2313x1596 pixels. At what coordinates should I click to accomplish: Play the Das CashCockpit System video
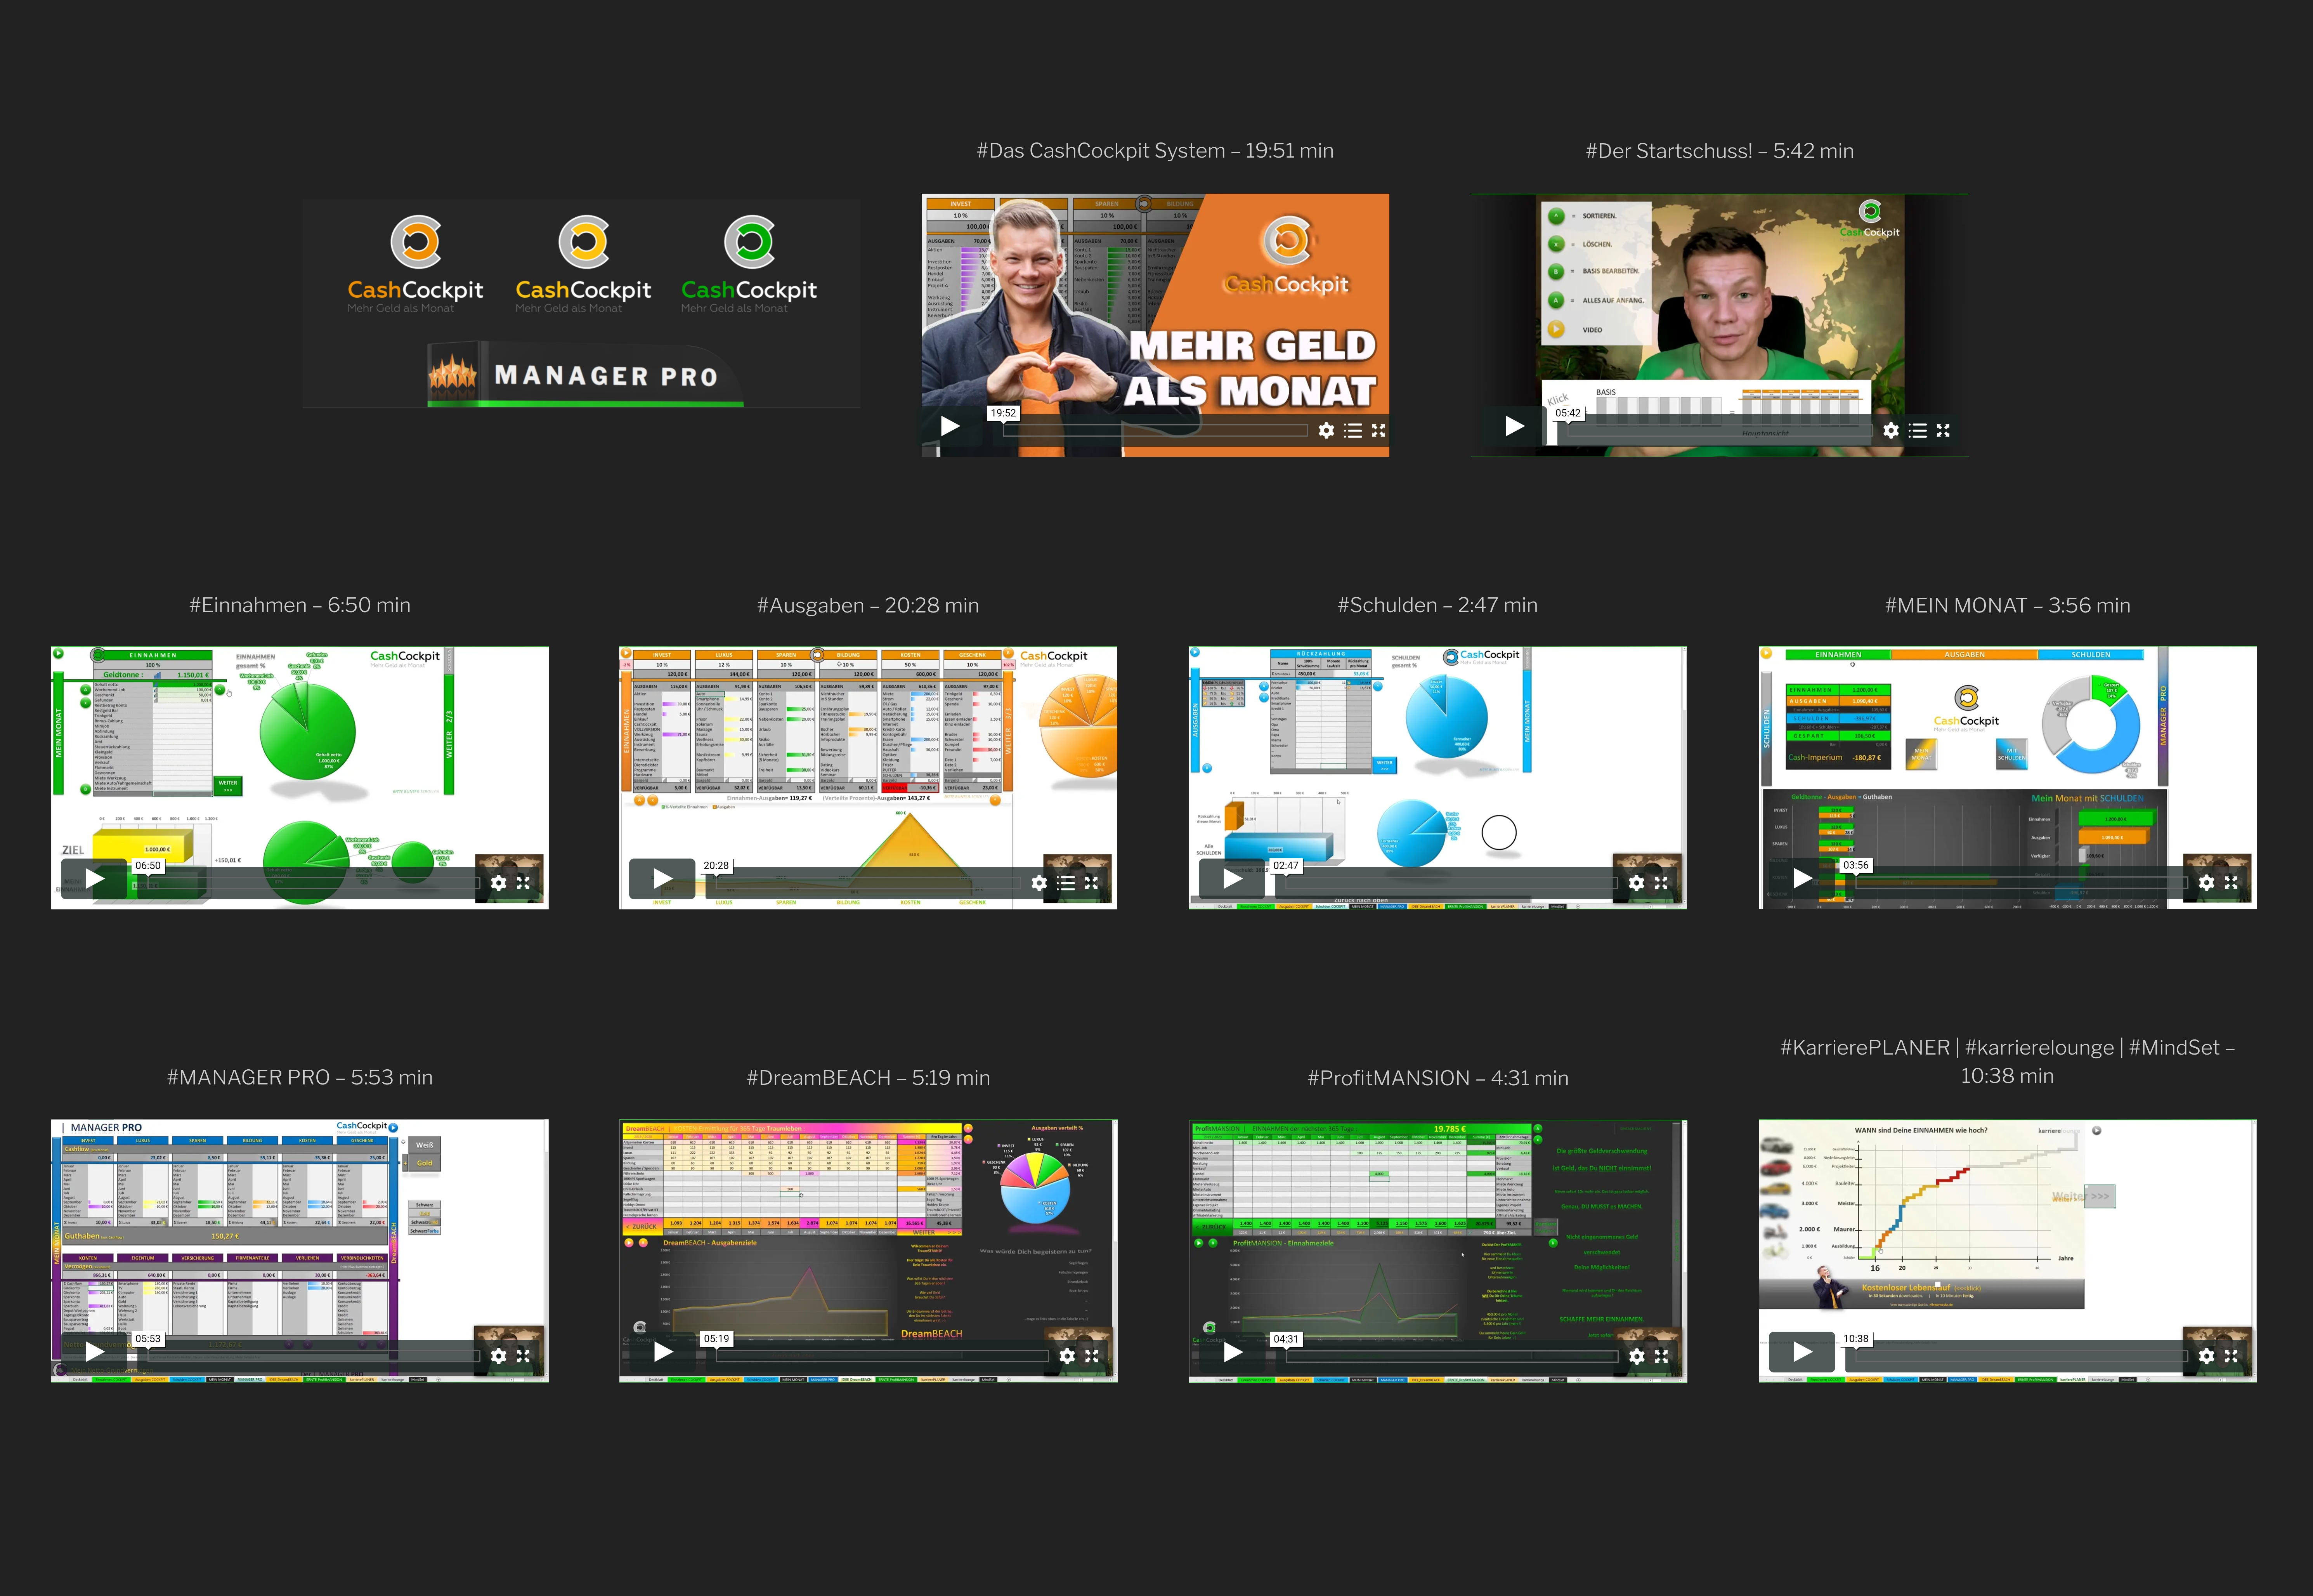pos(950,426)
